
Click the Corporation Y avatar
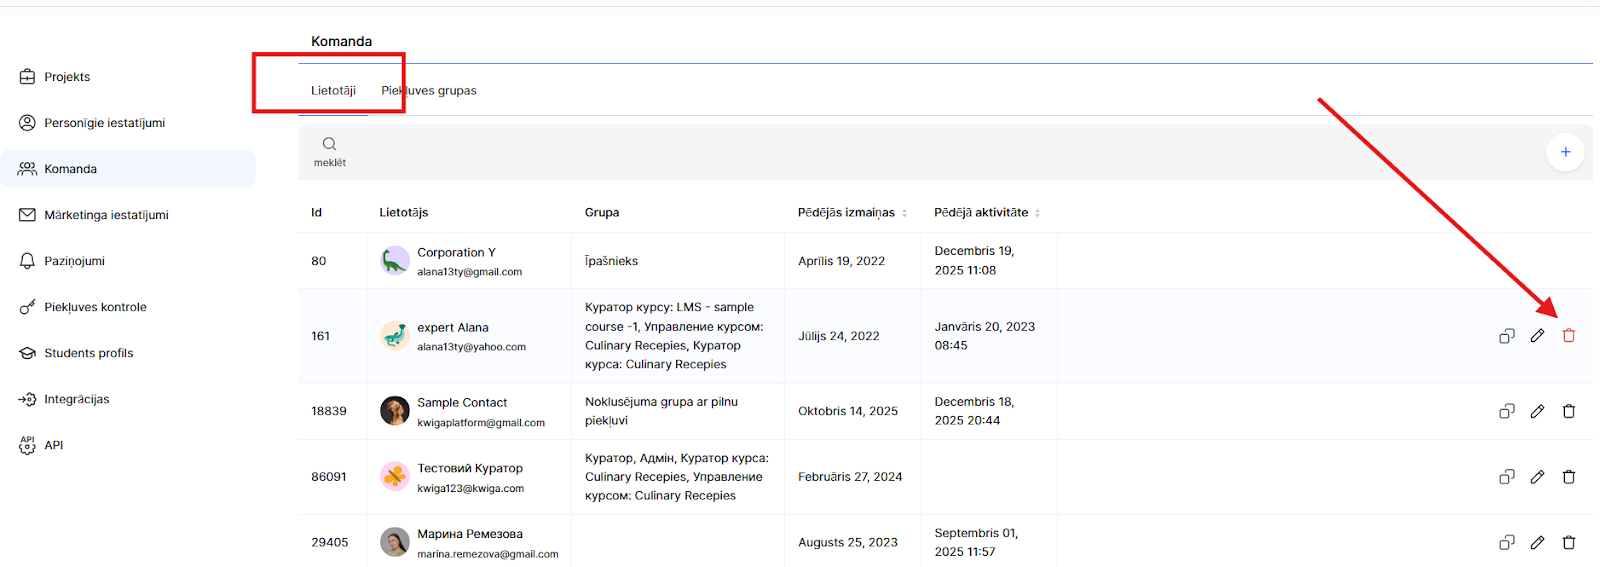pos(395,261)
